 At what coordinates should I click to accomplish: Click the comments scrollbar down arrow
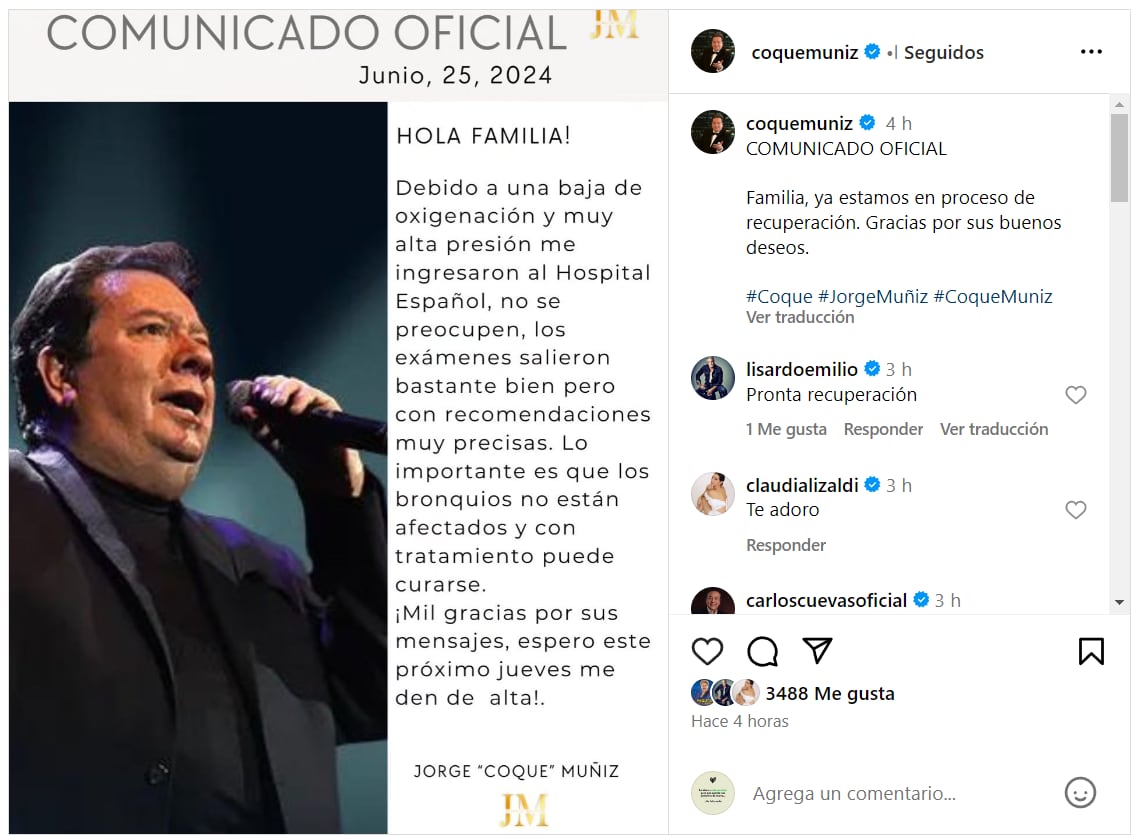pos(1119,602)
